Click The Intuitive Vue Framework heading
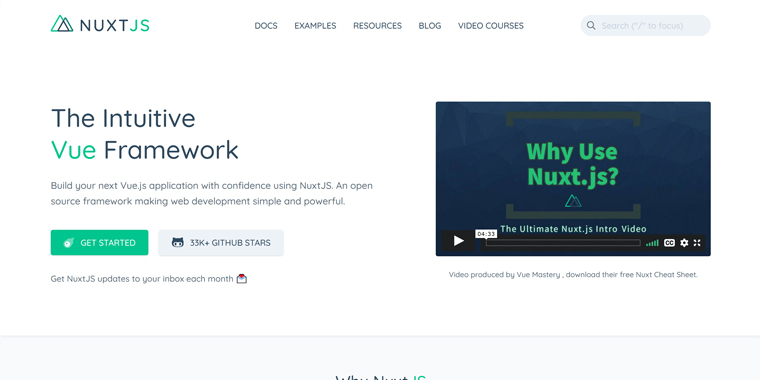760x380 pixels. [144, 134]
